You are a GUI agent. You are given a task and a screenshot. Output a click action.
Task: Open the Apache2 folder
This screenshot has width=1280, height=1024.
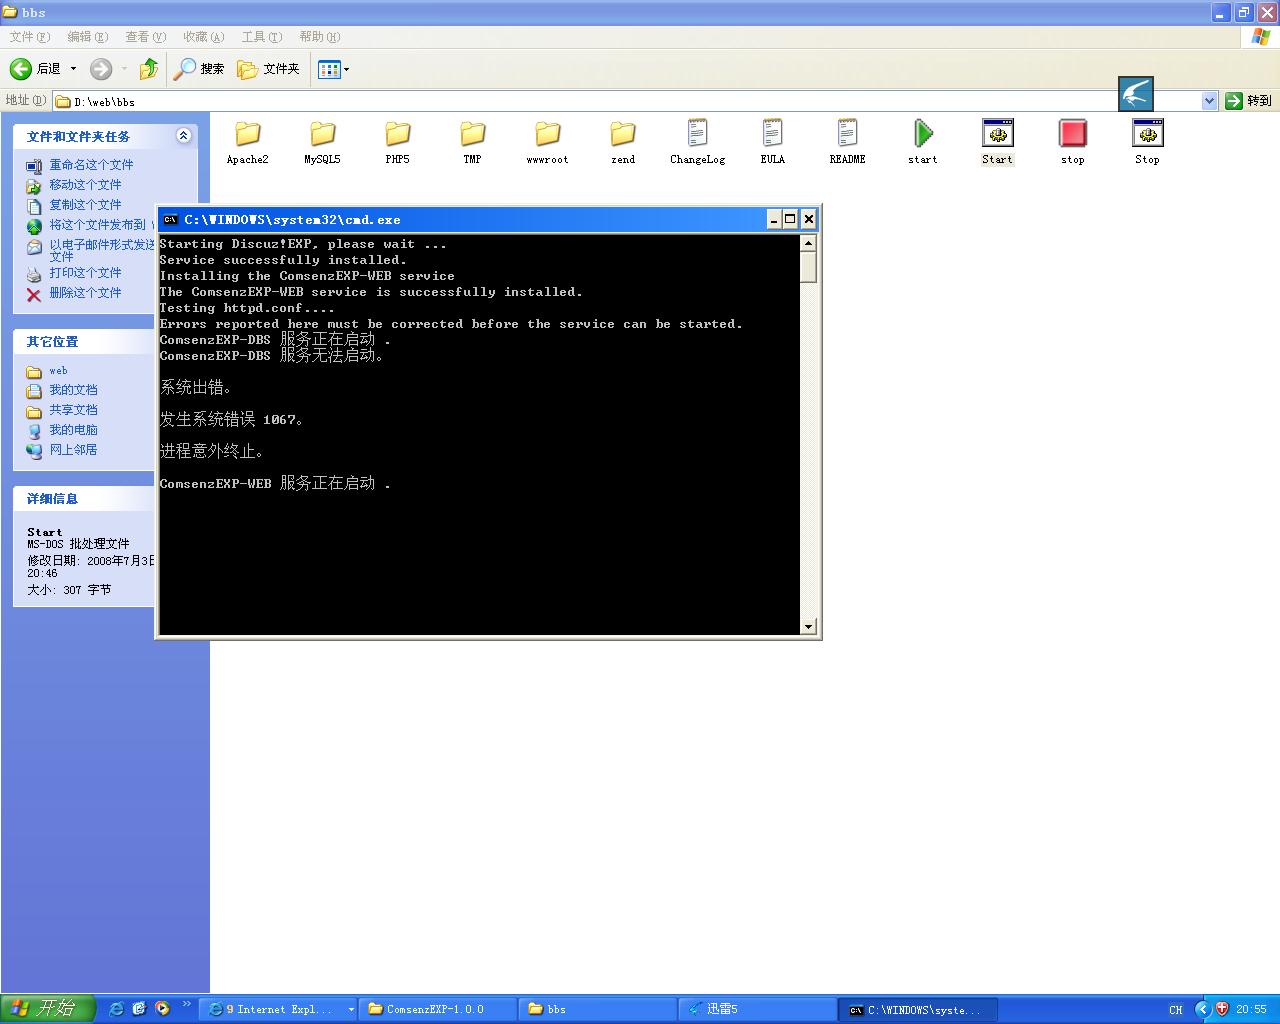point(247,134)
